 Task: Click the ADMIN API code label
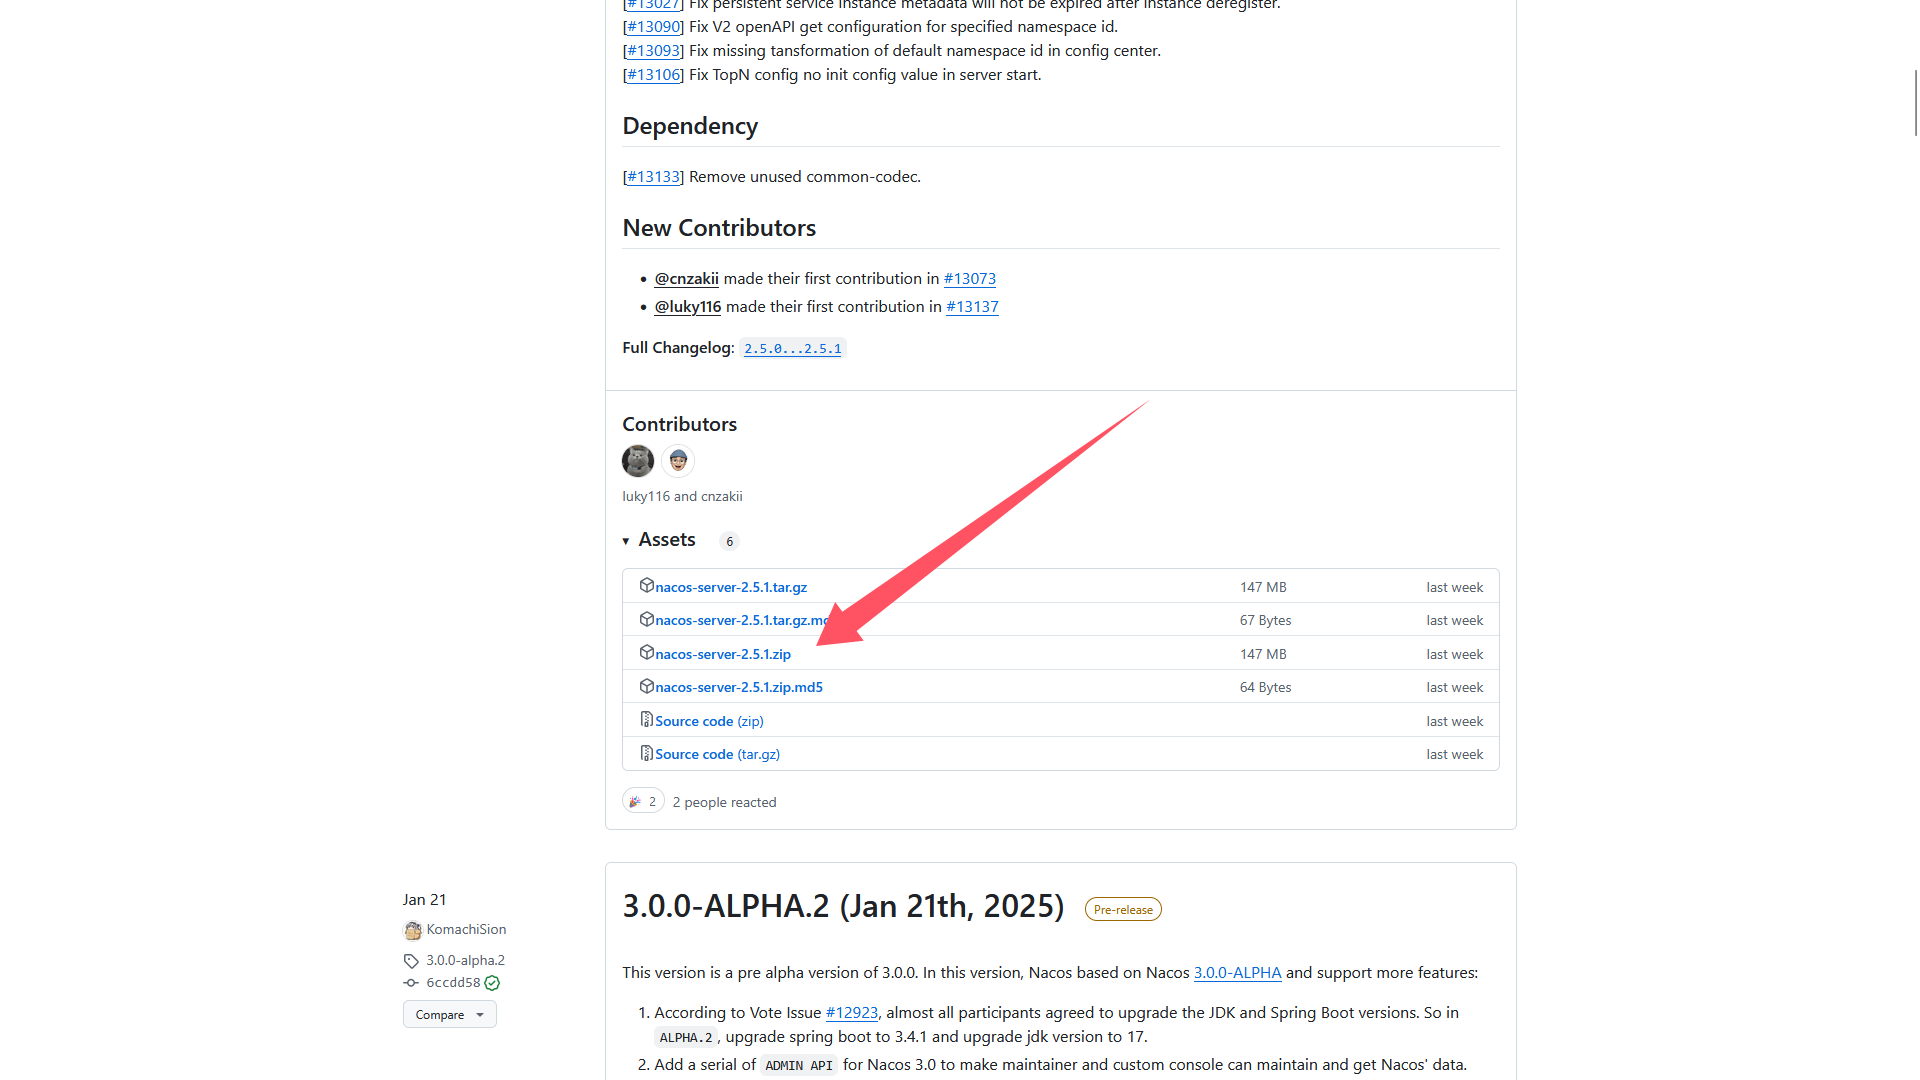coord(798,1065)
